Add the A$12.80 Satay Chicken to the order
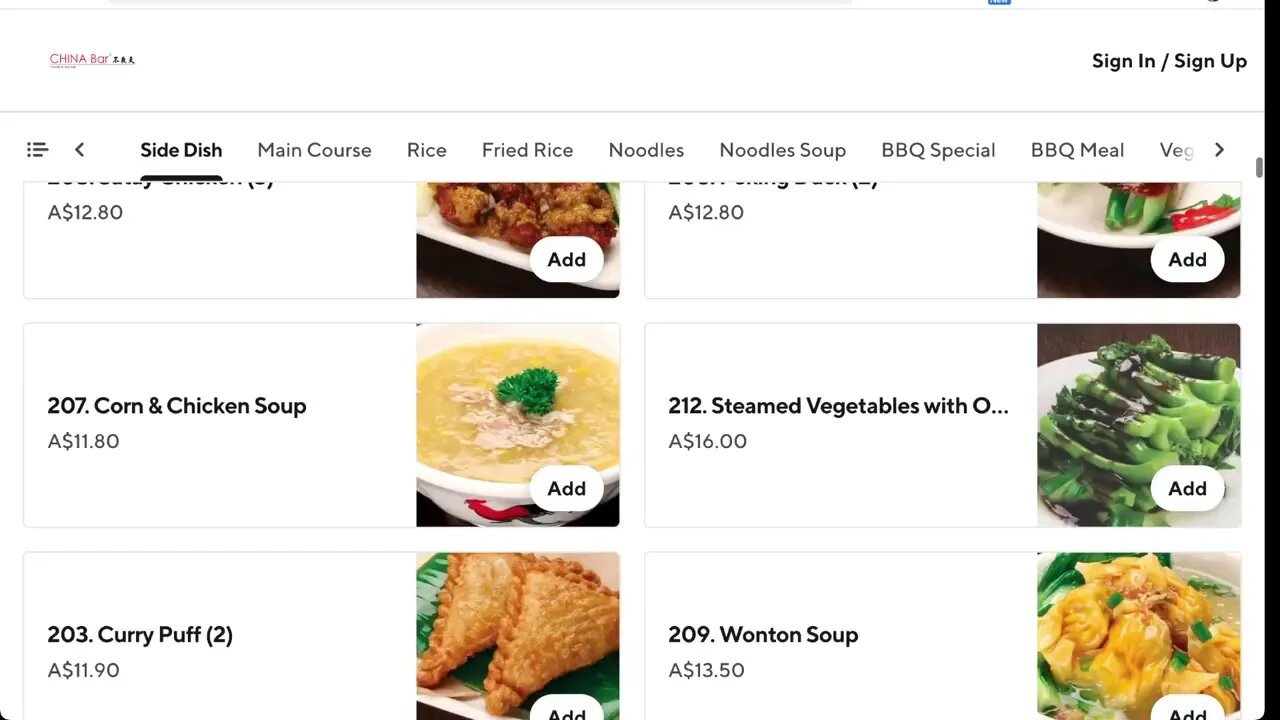Image resolution: width=1280 pixels, height=720 pixels. point(566,259)
